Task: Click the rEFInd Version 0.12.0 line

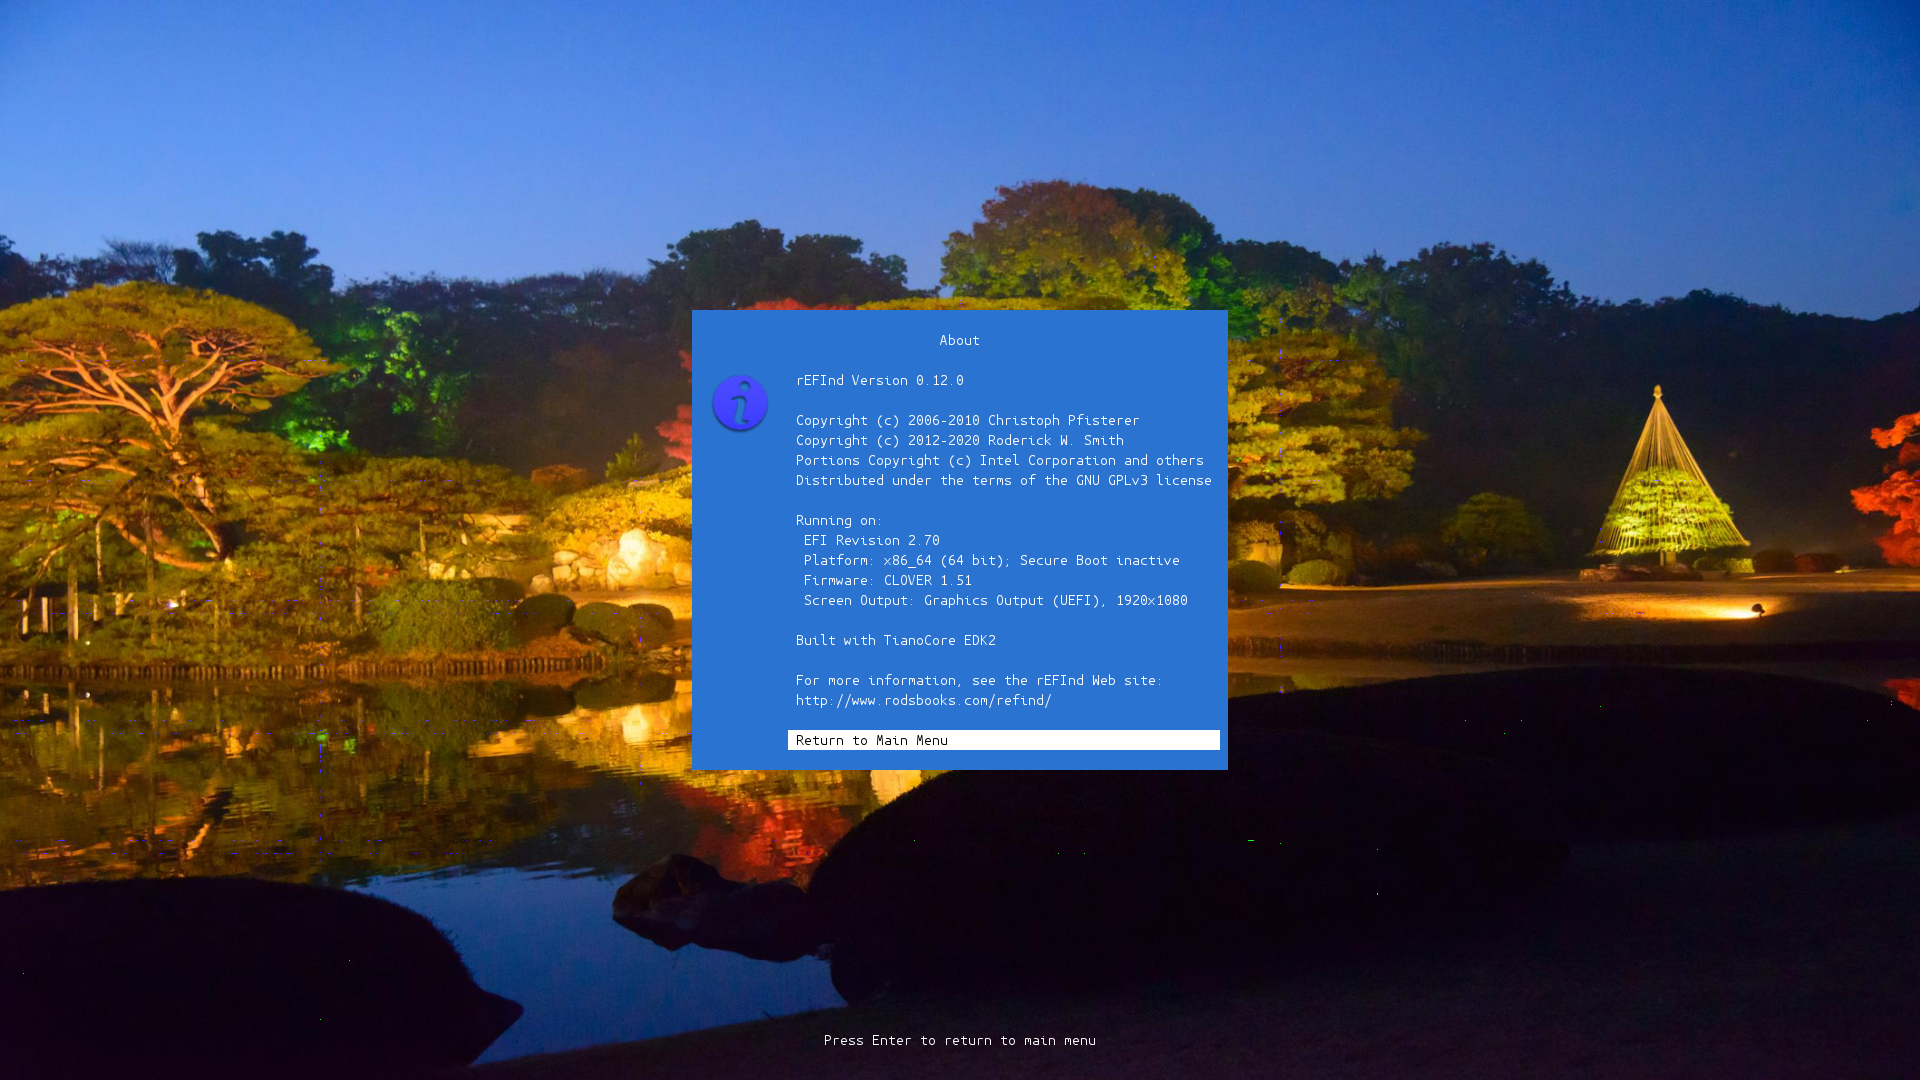Action: pyautogui.click(x=880, y=380)
